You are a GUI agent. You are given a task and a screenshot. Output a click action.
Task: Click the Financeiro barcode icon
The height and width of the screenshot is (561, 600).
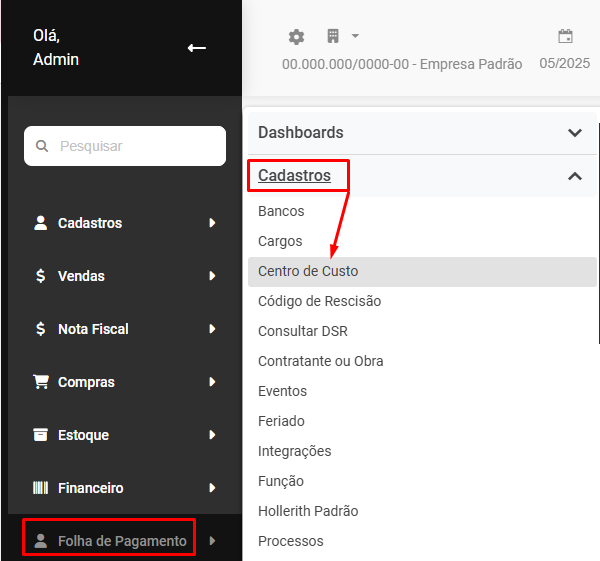coord(41,488)
